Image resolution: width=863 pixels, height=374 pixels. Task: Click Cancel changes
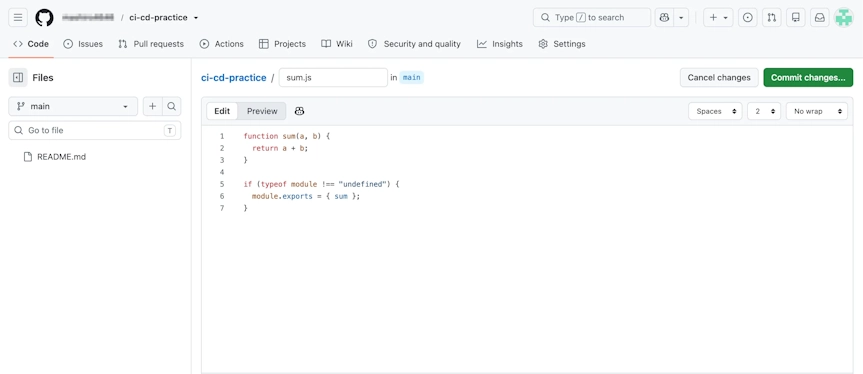point(719,78)
